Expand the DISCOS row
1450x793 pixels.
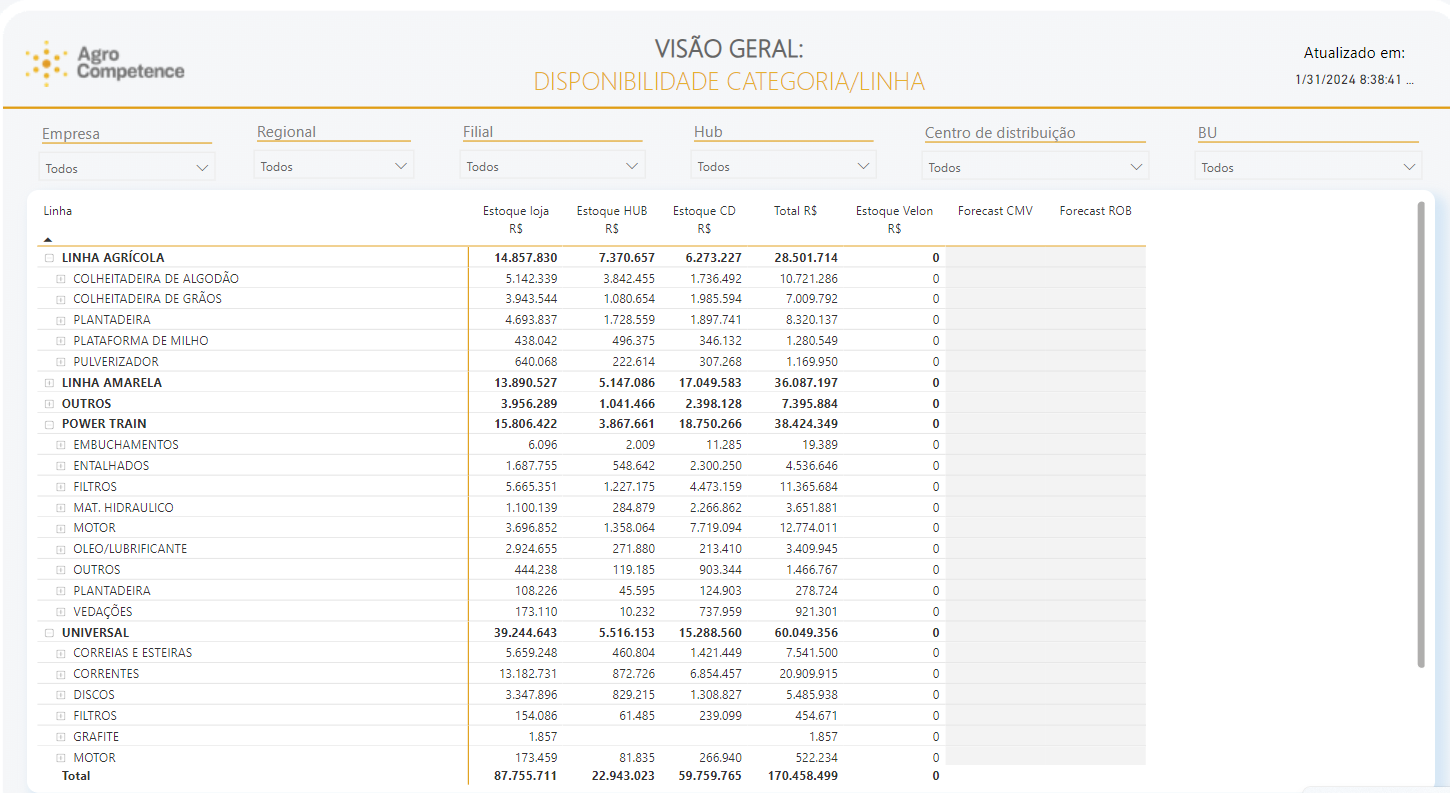coord(61,695)
